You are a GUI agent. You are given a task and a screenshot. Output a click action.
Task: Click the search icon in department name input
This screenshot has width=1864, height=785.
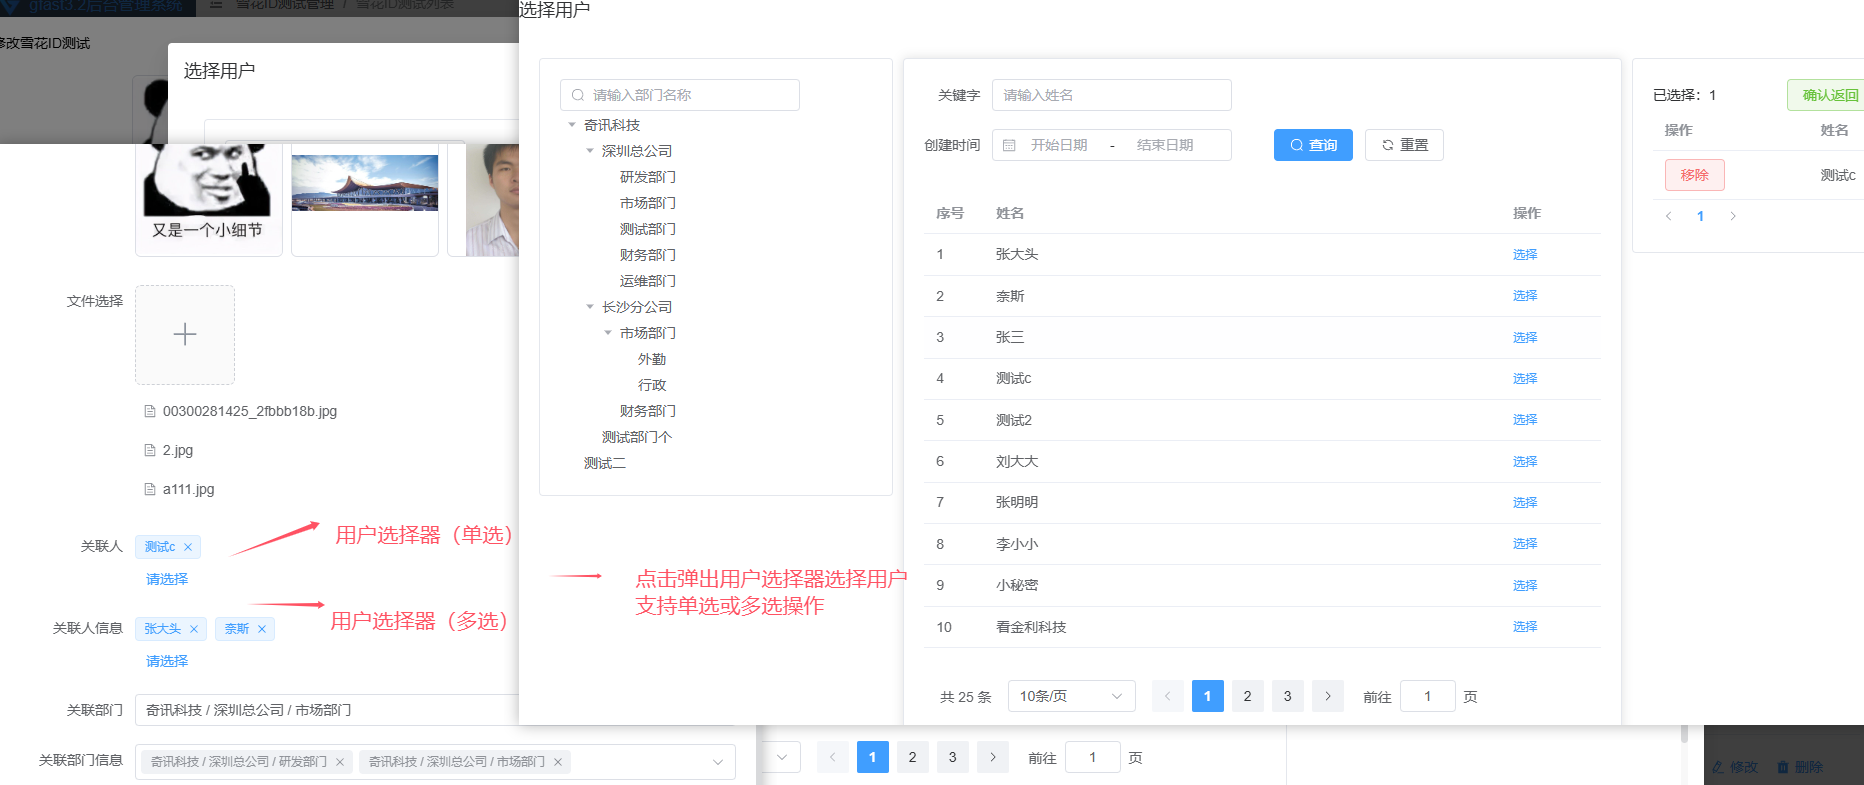tap(578, 95)
